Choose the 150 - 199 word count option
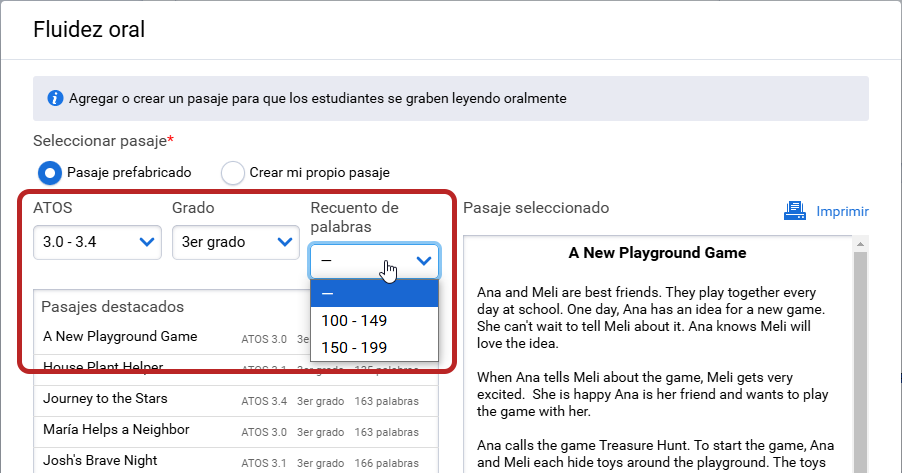Viewport: 902px width, 473px height. tap(374, 348)
